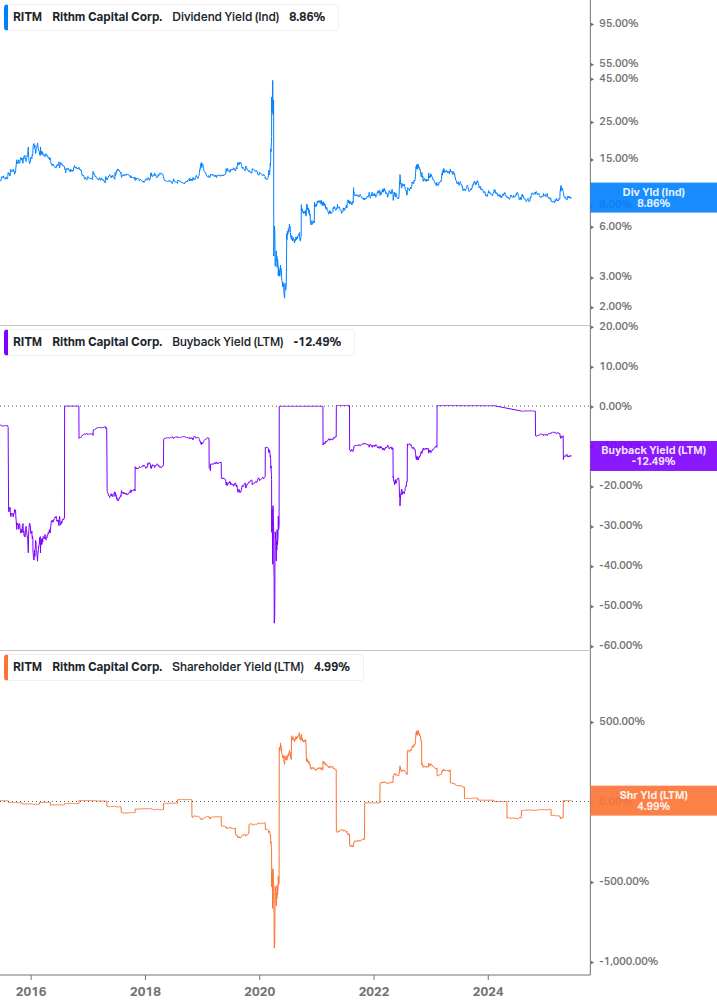Click the Buyback Yield (LTM) legend label
This screenshot has height=1005, width=717.
[227, 342]
